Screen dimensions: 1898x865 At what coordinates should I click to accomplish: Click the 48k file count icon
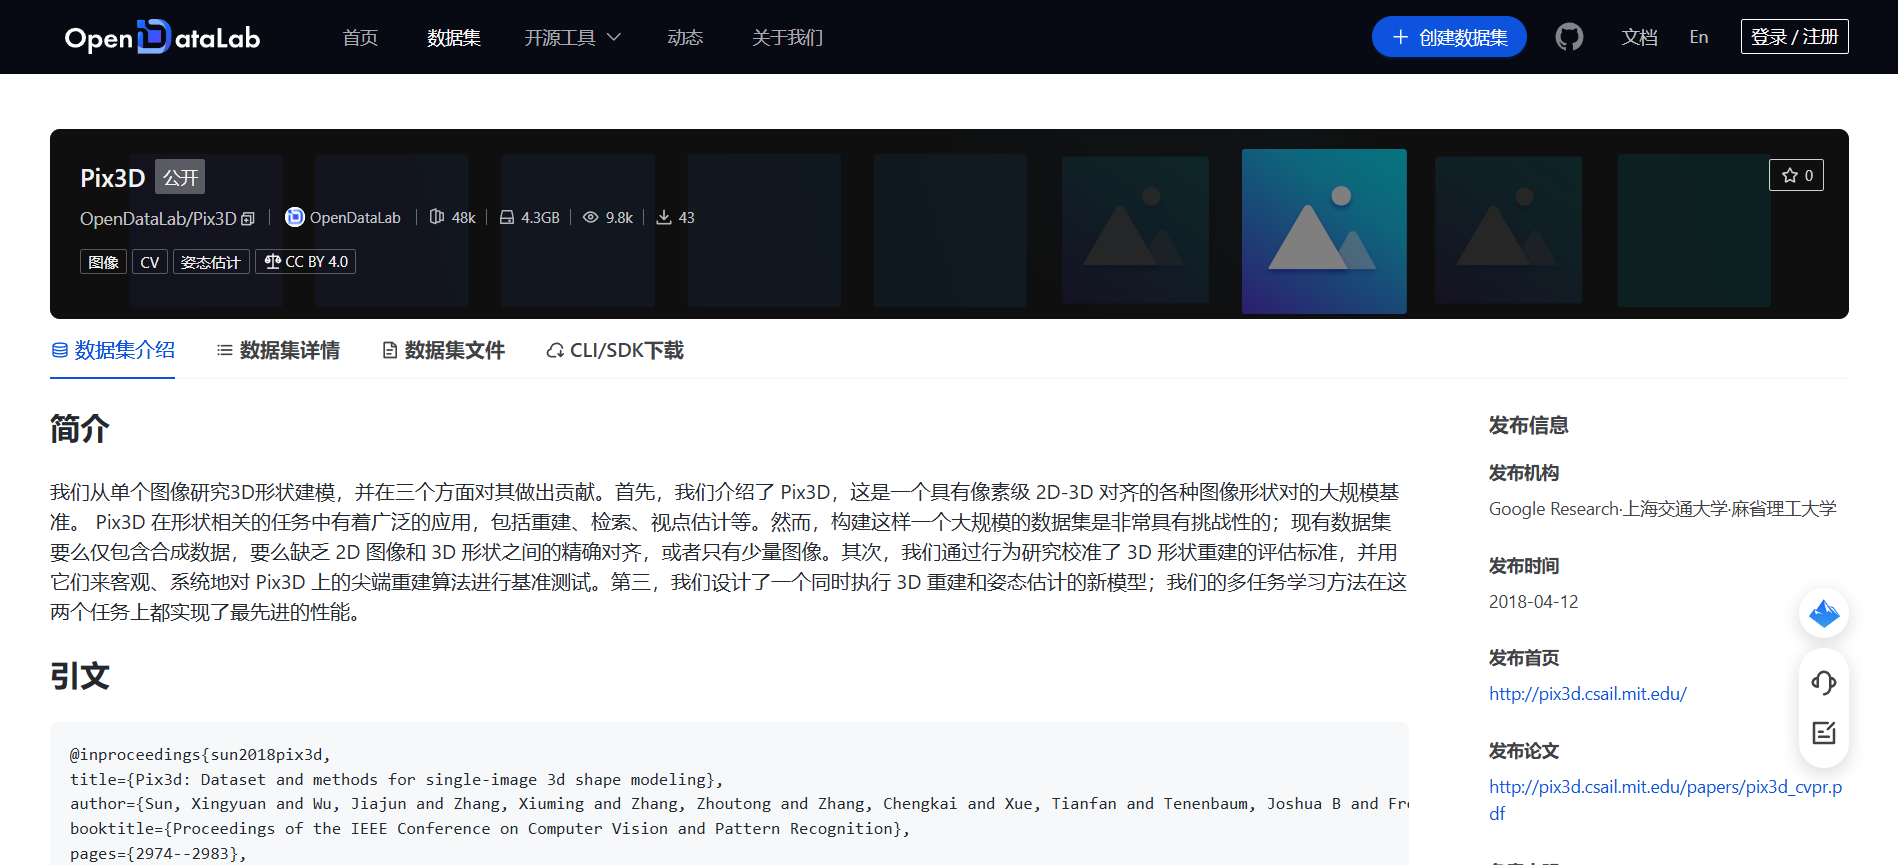(x=437, y=217)
